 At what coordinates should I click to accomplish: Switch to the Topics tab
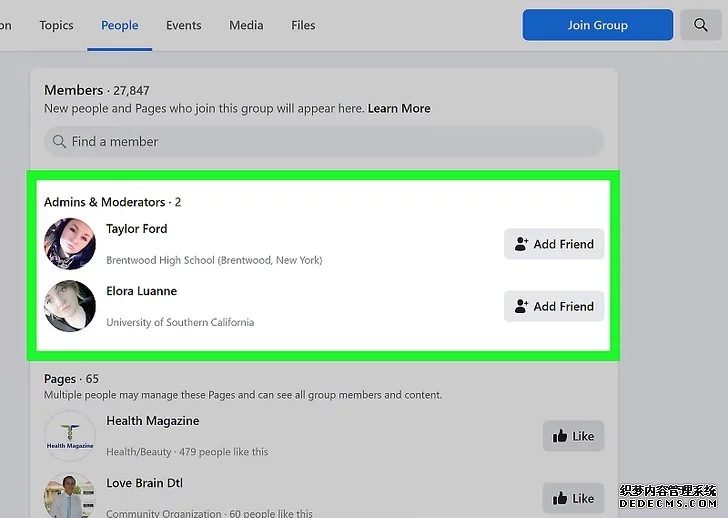[56, 25]
